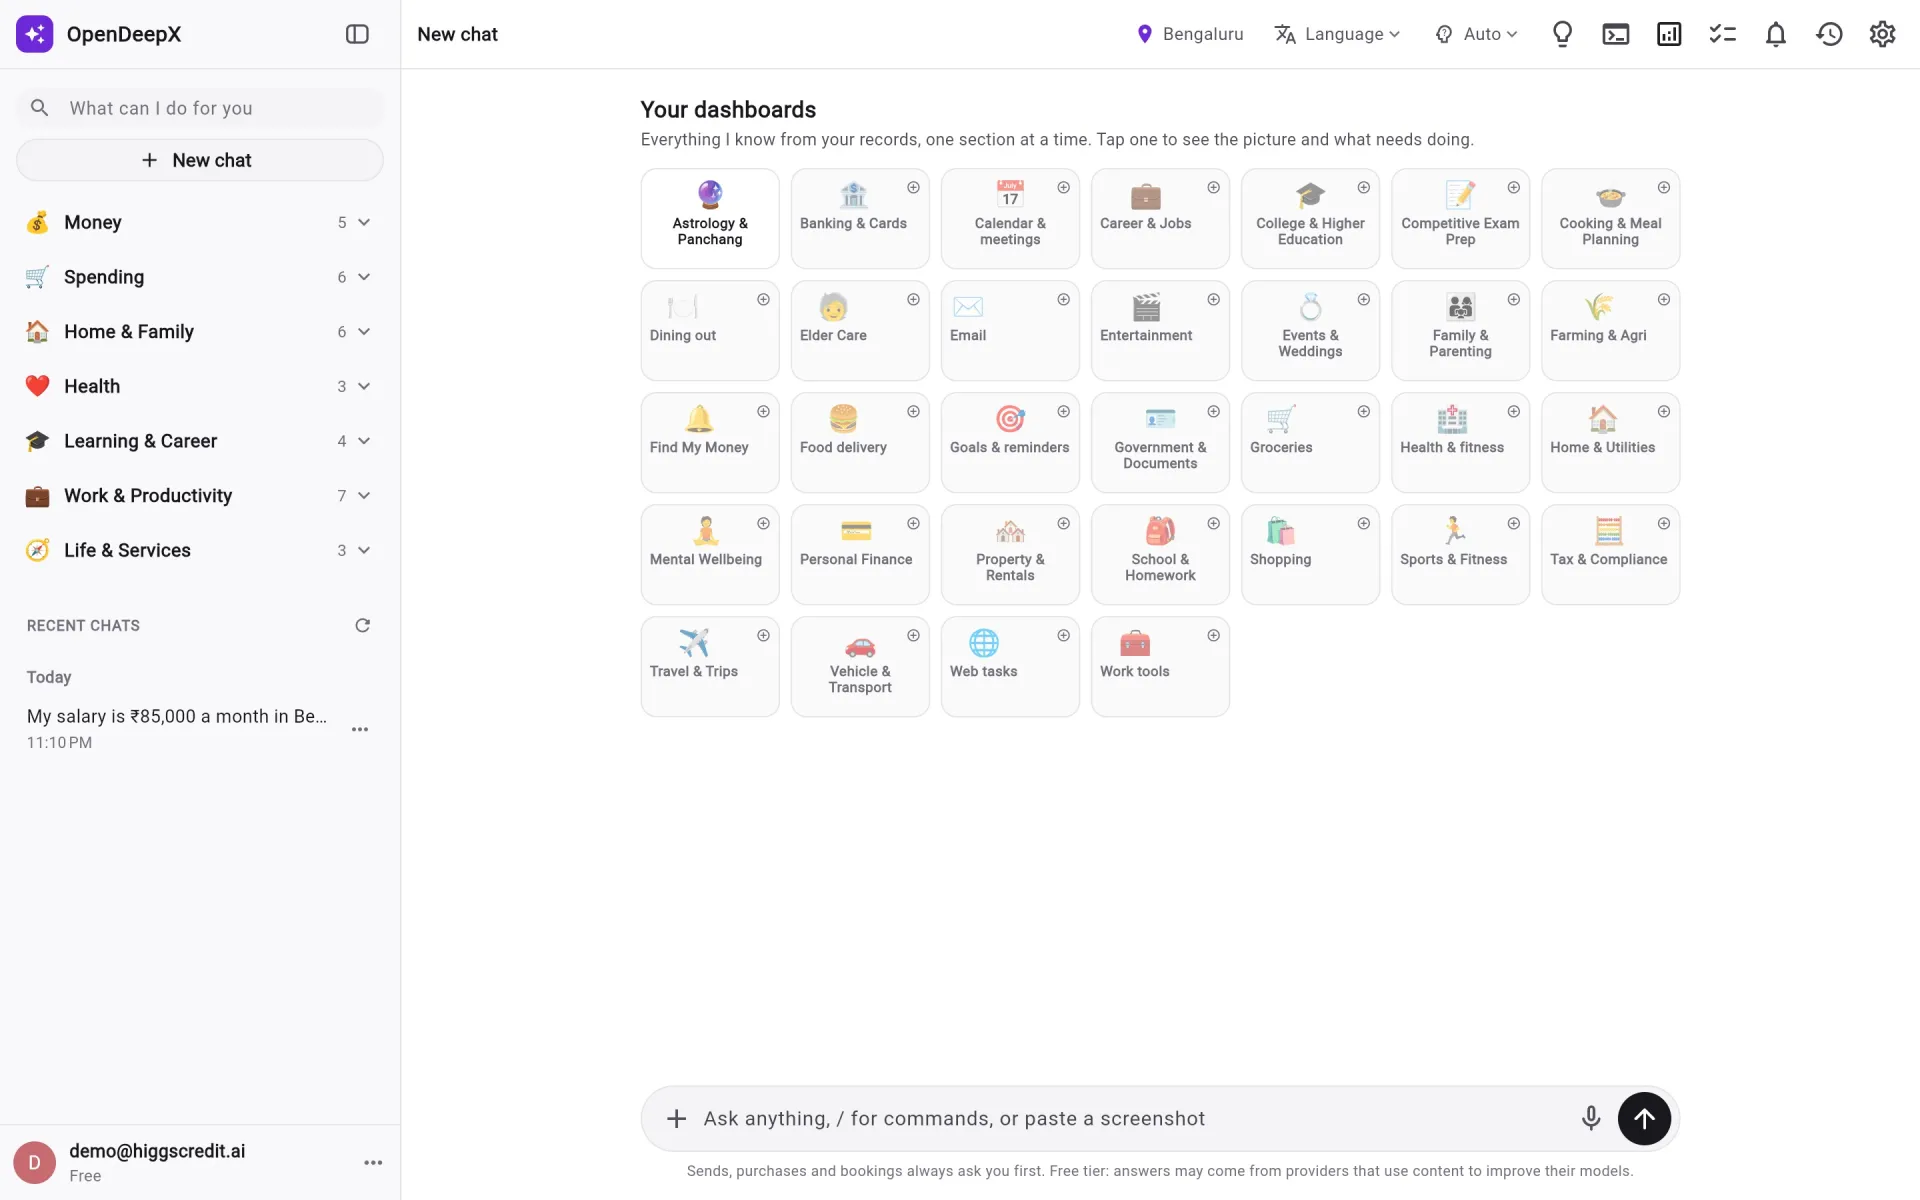Click the 'What can I do for you' search field
Image resolution: width=1920 pixels, height=1200 pixels.
pos(199,108)
